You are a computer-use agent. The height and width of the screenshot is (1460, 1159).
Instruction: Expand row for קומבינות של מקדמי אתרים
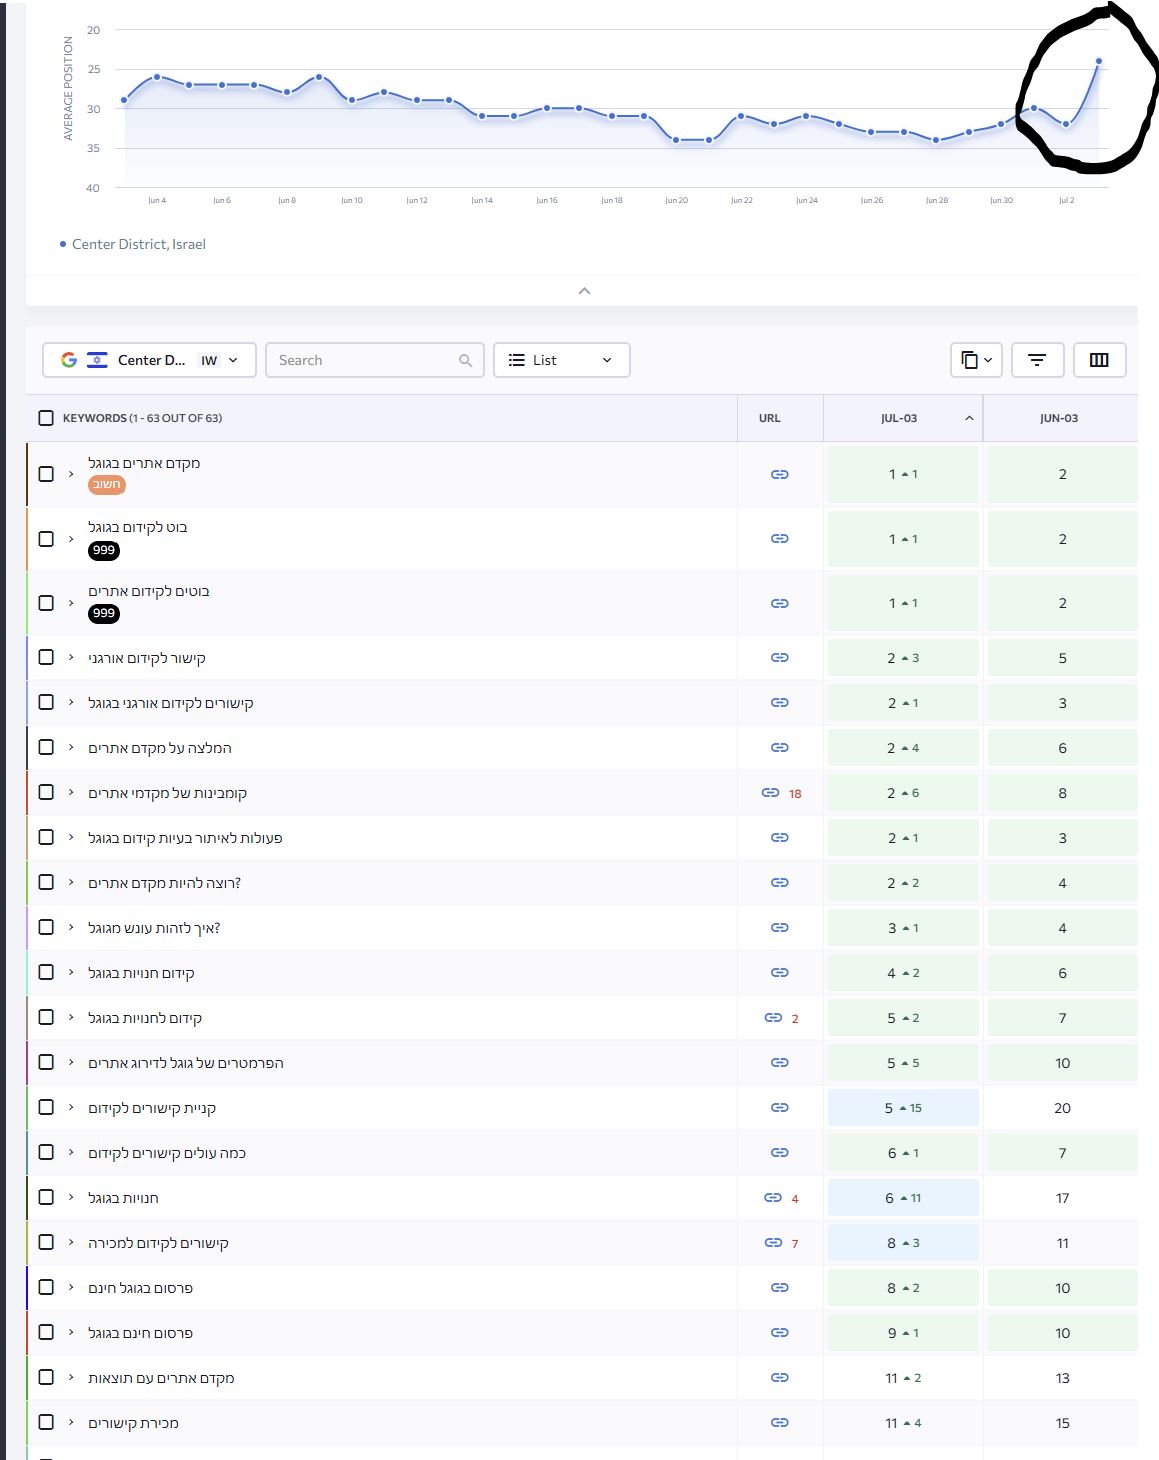(71, 792)
